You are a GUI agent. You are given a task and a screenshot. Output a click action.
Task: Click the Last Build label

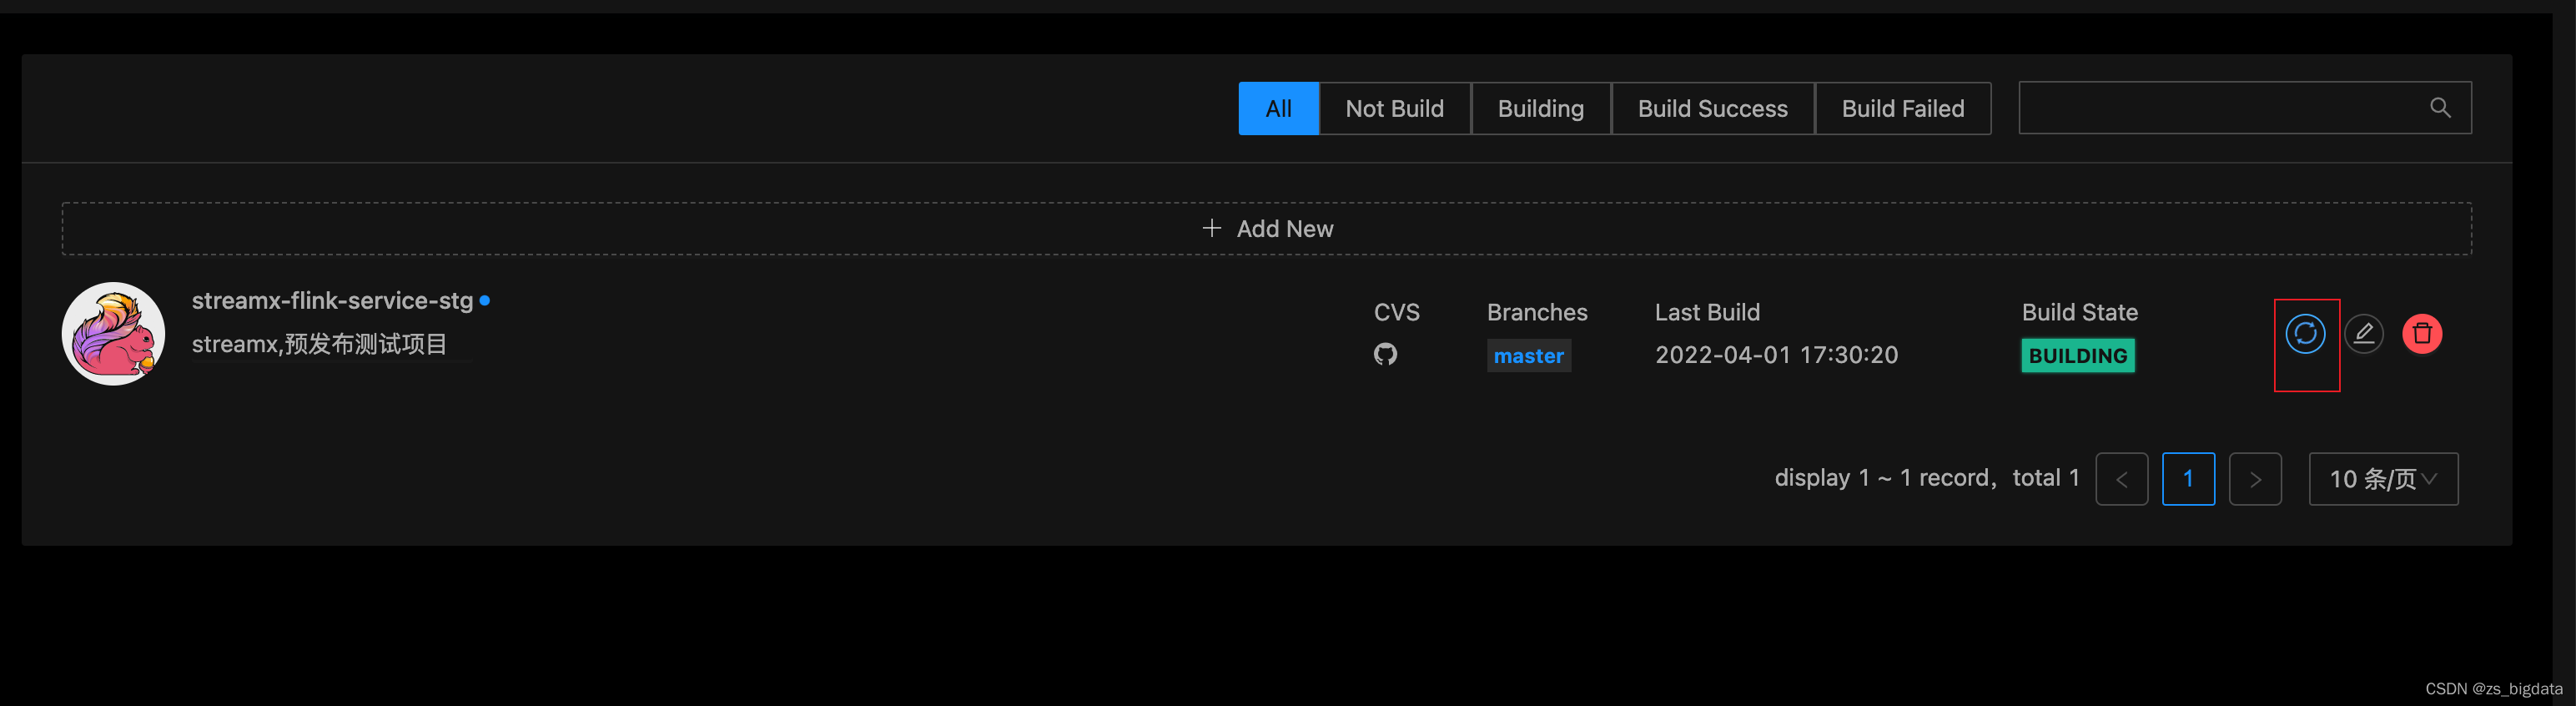tap(1707, 312)
